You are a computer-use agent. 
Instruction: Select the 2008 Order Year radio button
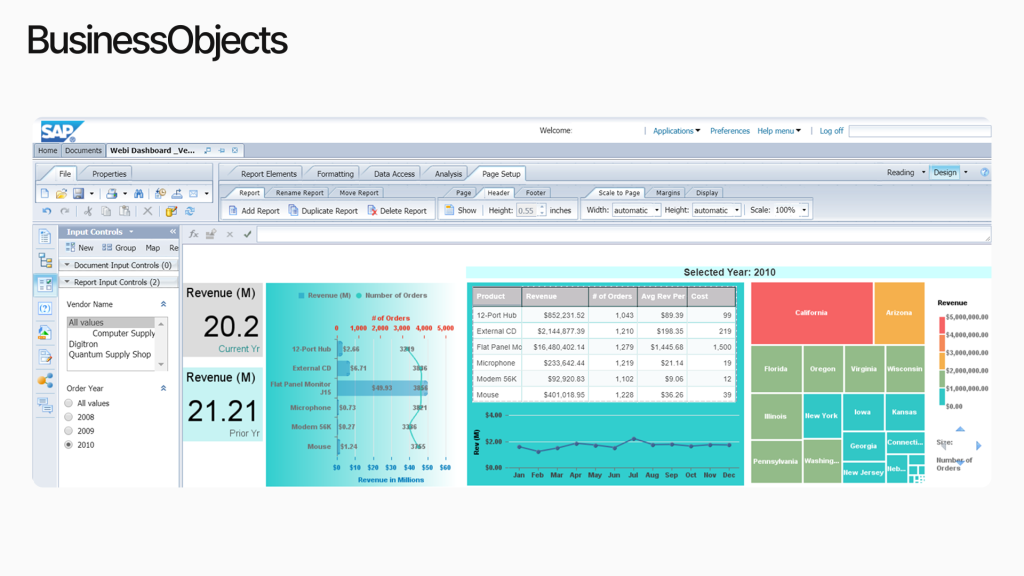click(69, 417)
